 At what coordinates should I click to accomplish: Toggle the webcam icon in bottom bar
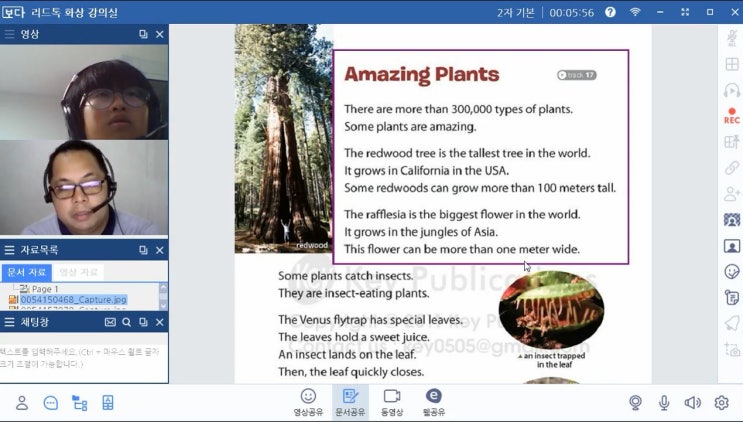[x=635, y=403]
